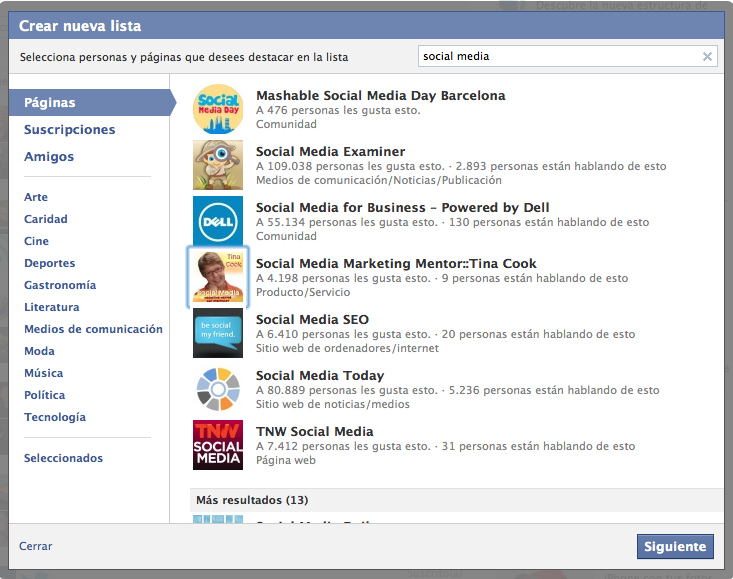
Task: Click Cerrar to close dialog
Action: click(36, 546)
